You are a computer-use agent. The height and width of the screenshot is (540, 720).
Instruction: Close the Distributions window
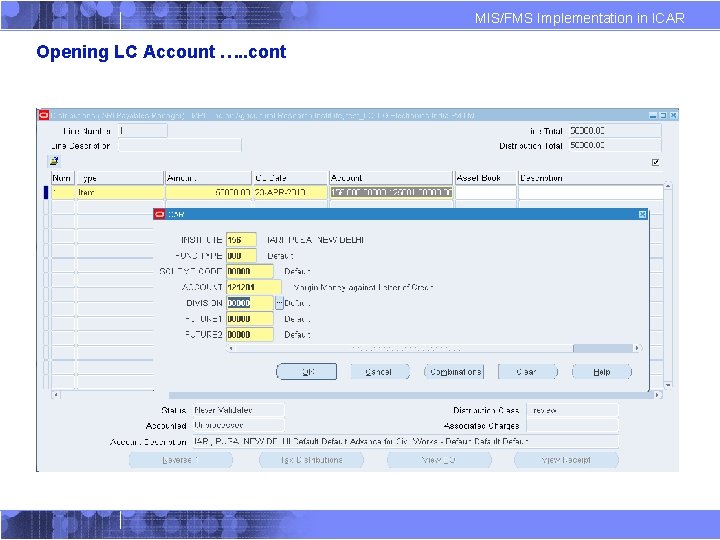[x=673, y=115]
